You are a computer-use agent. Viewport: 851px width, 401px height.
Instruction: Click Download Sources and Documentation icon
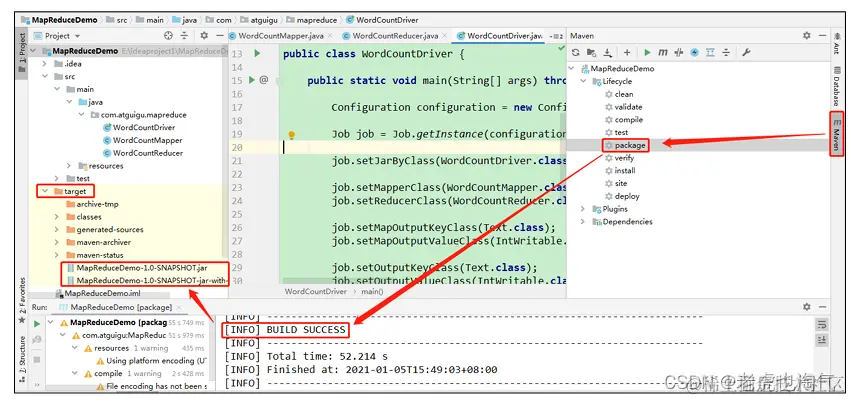(x=608, y=53)
